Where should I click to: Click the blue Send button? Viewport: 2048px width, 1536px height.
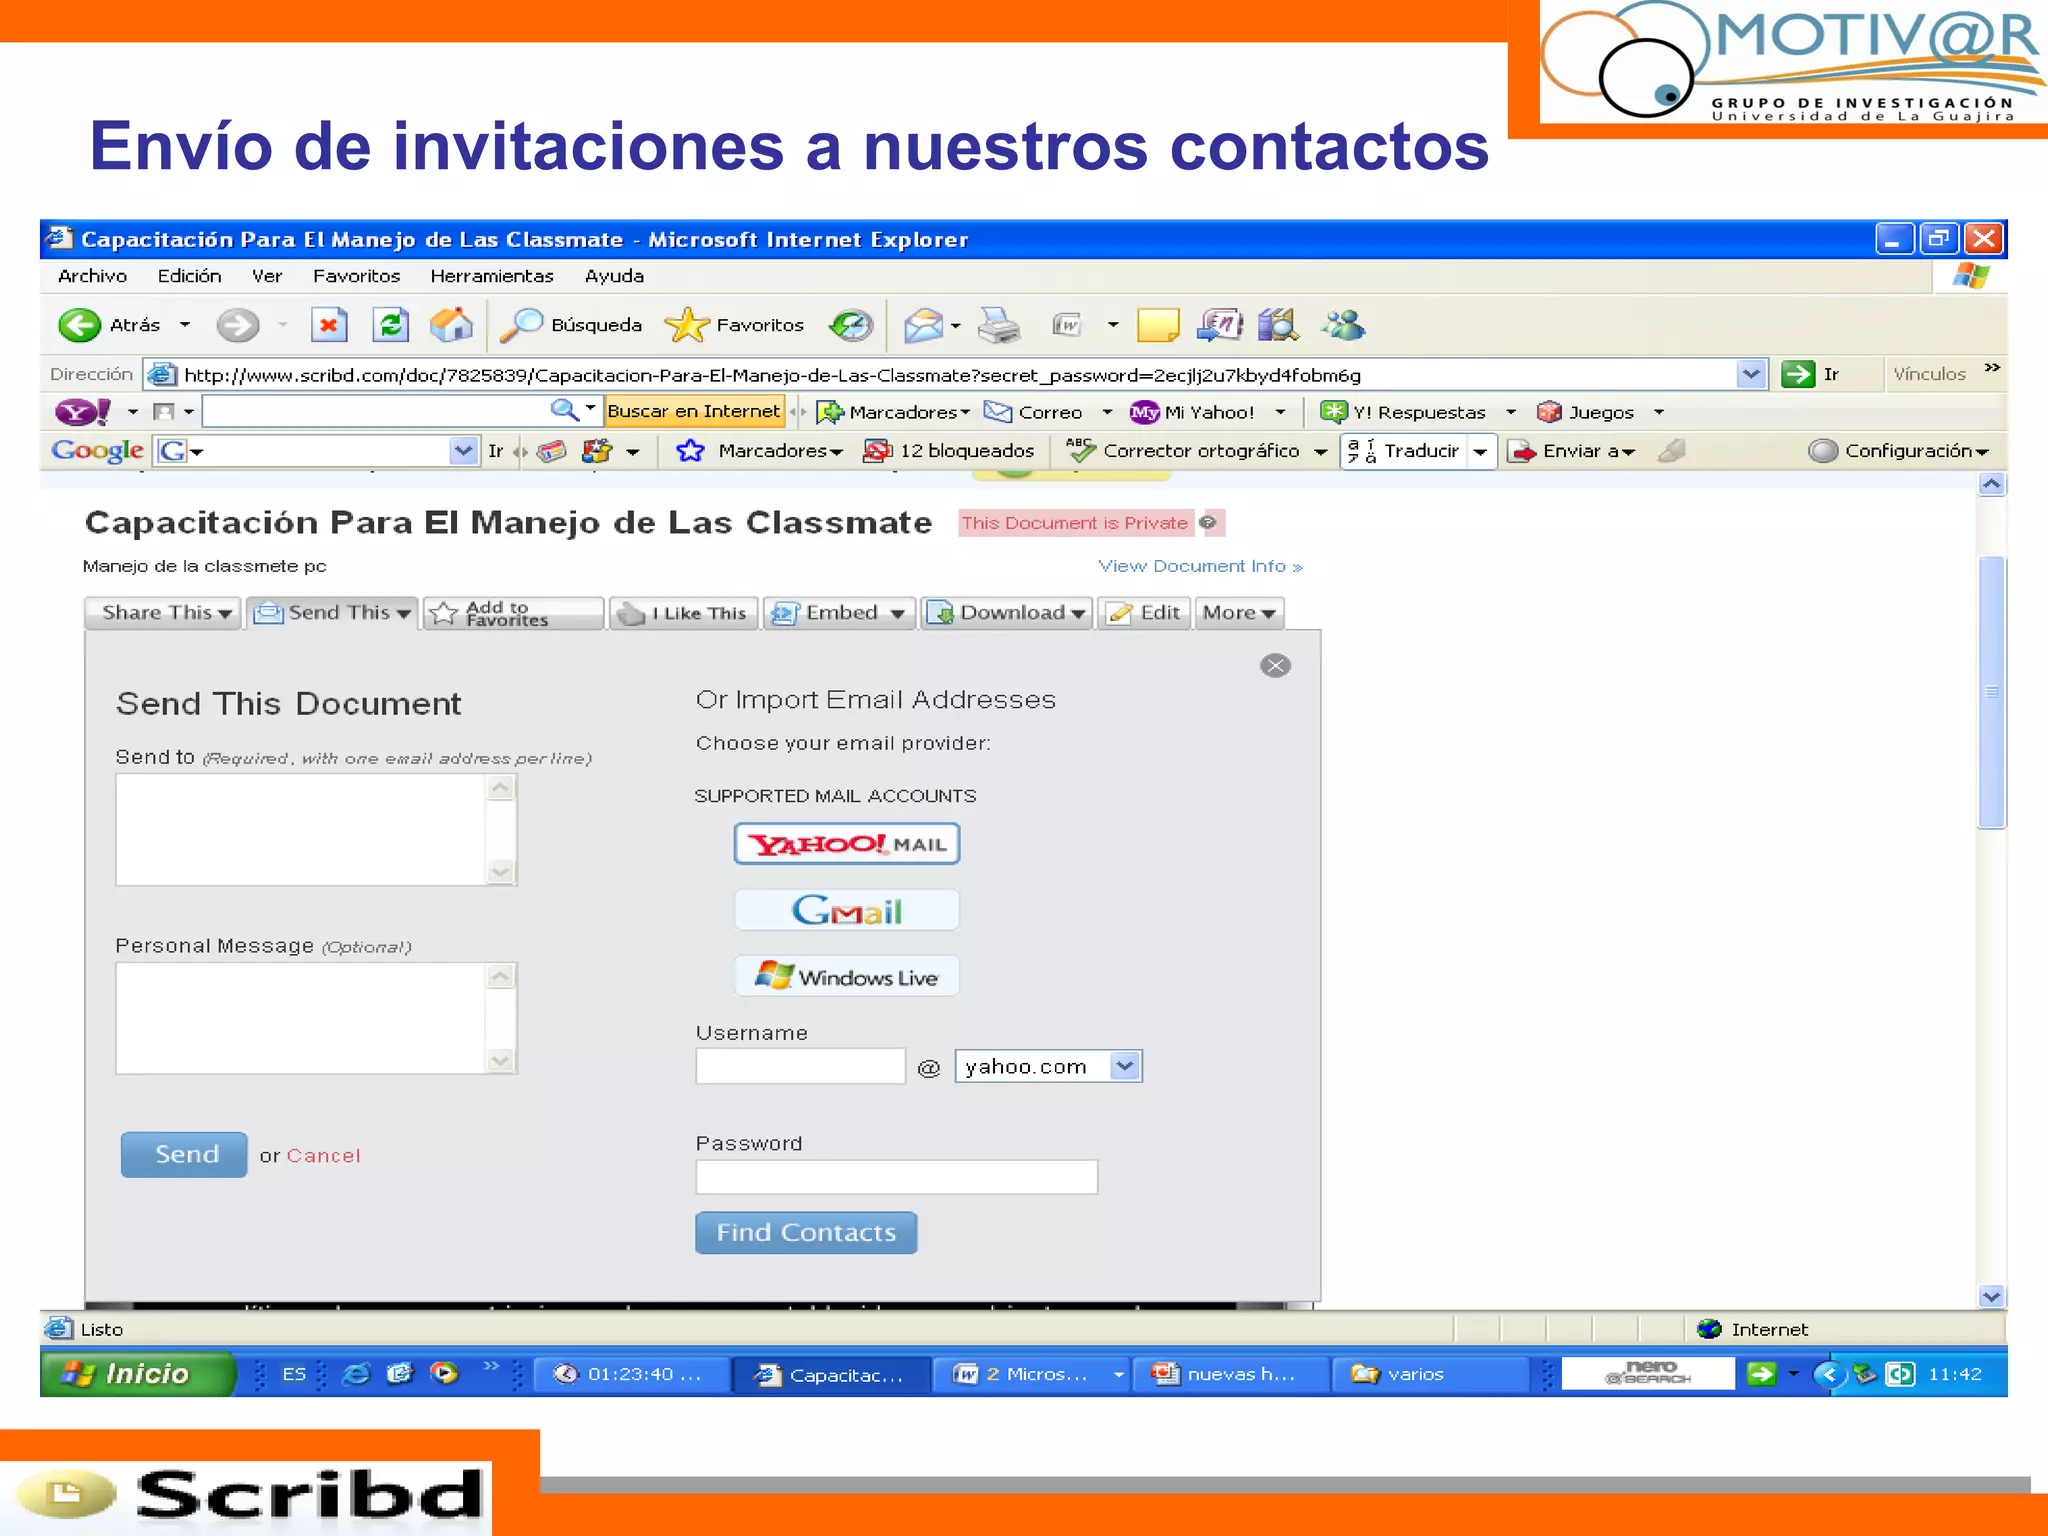pos(184,1155)
